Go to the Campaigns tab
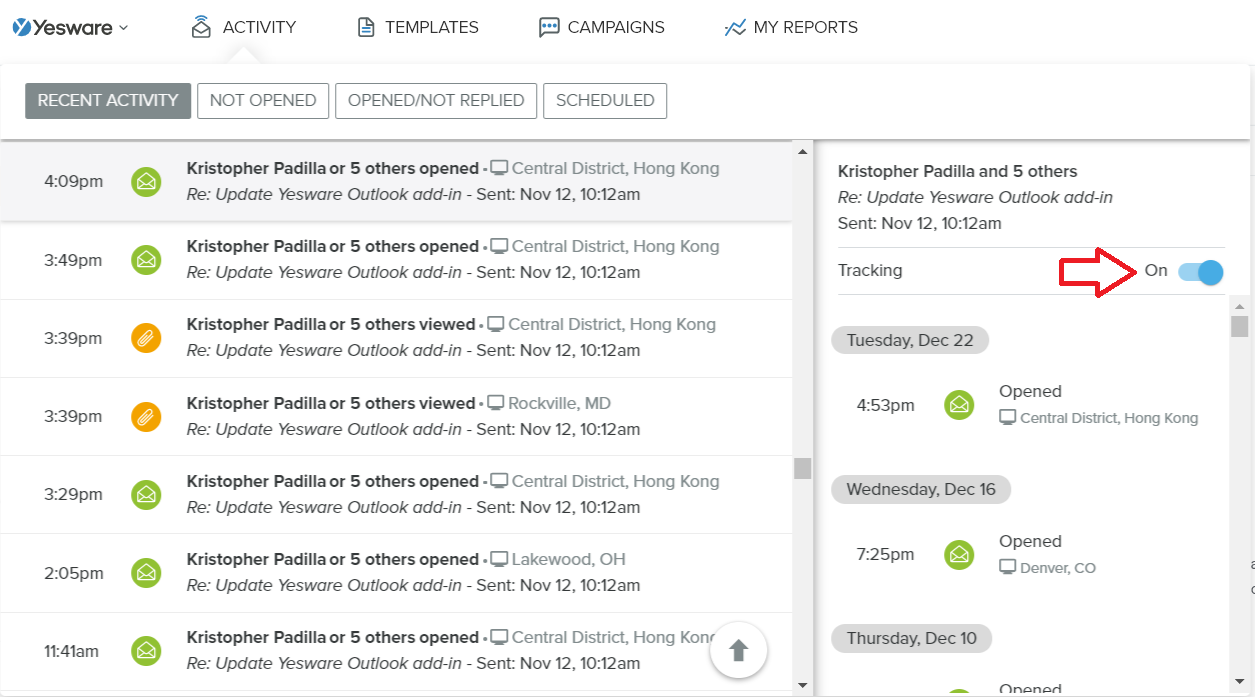The image size is (1255, 697). [601, 28]
